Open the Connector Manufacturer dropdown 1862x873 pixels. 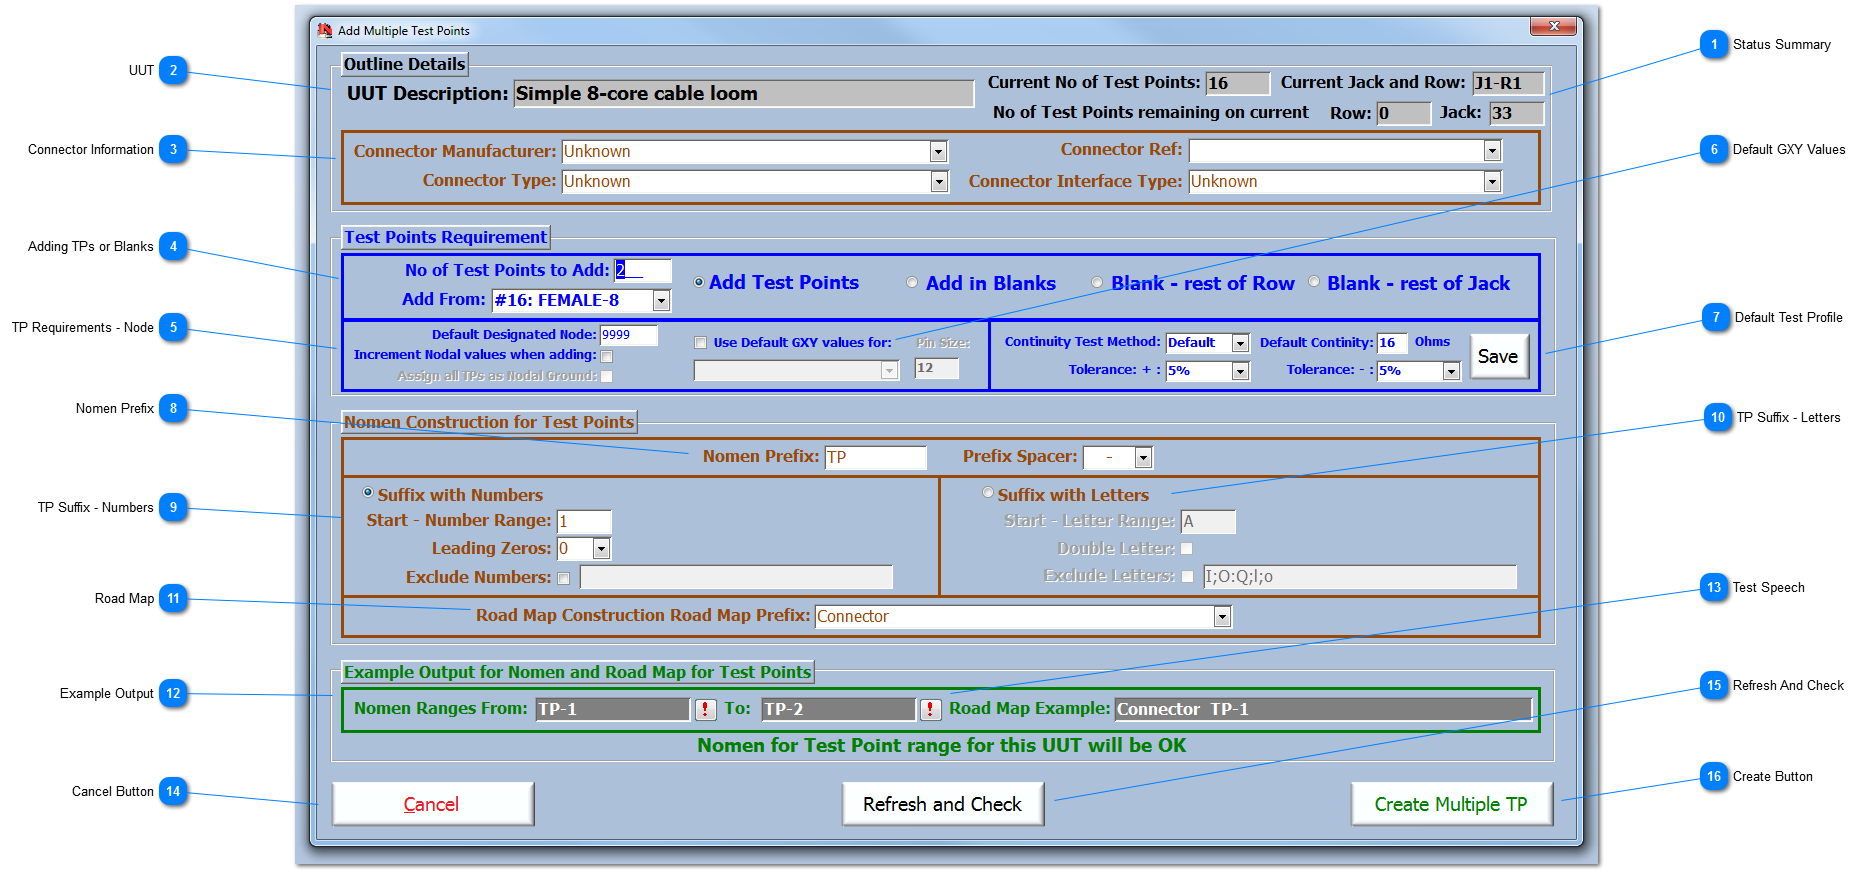[x=938, y=152]
